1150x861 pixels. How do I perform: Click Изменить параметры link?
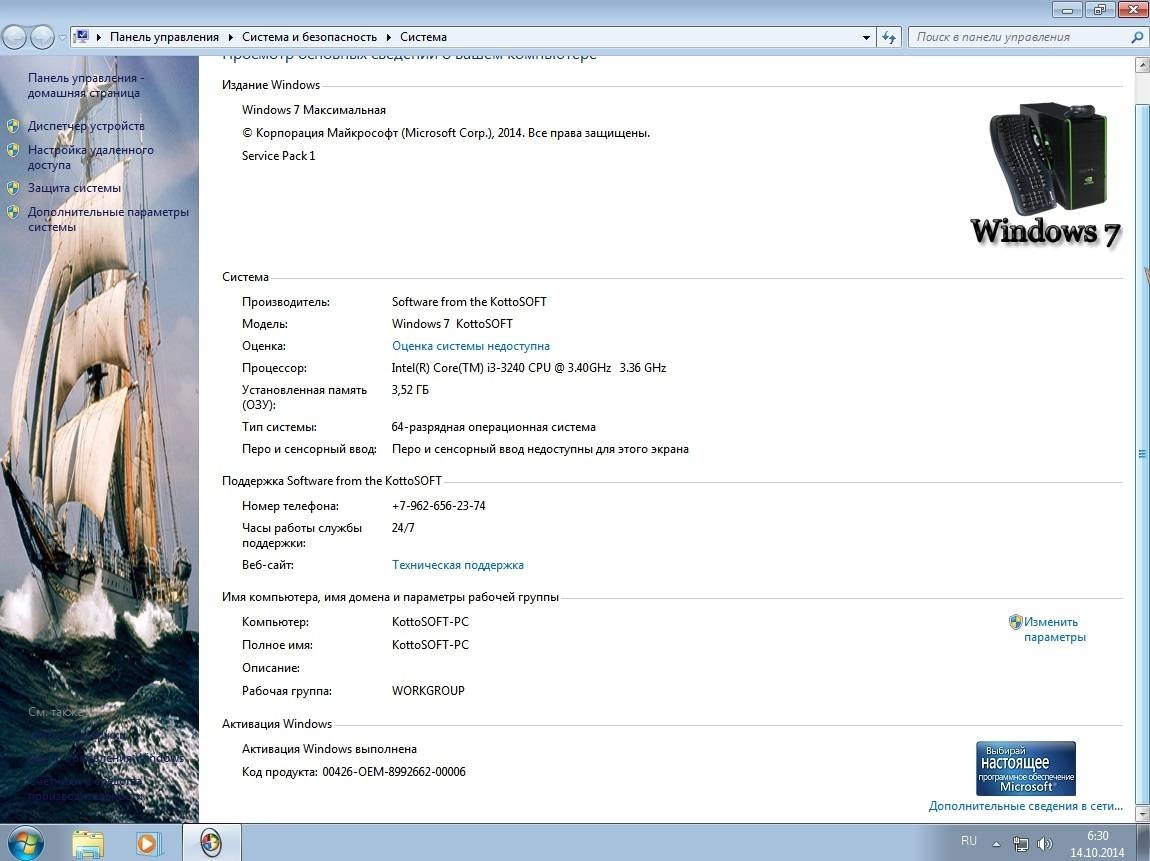(x=1054, y=629)
